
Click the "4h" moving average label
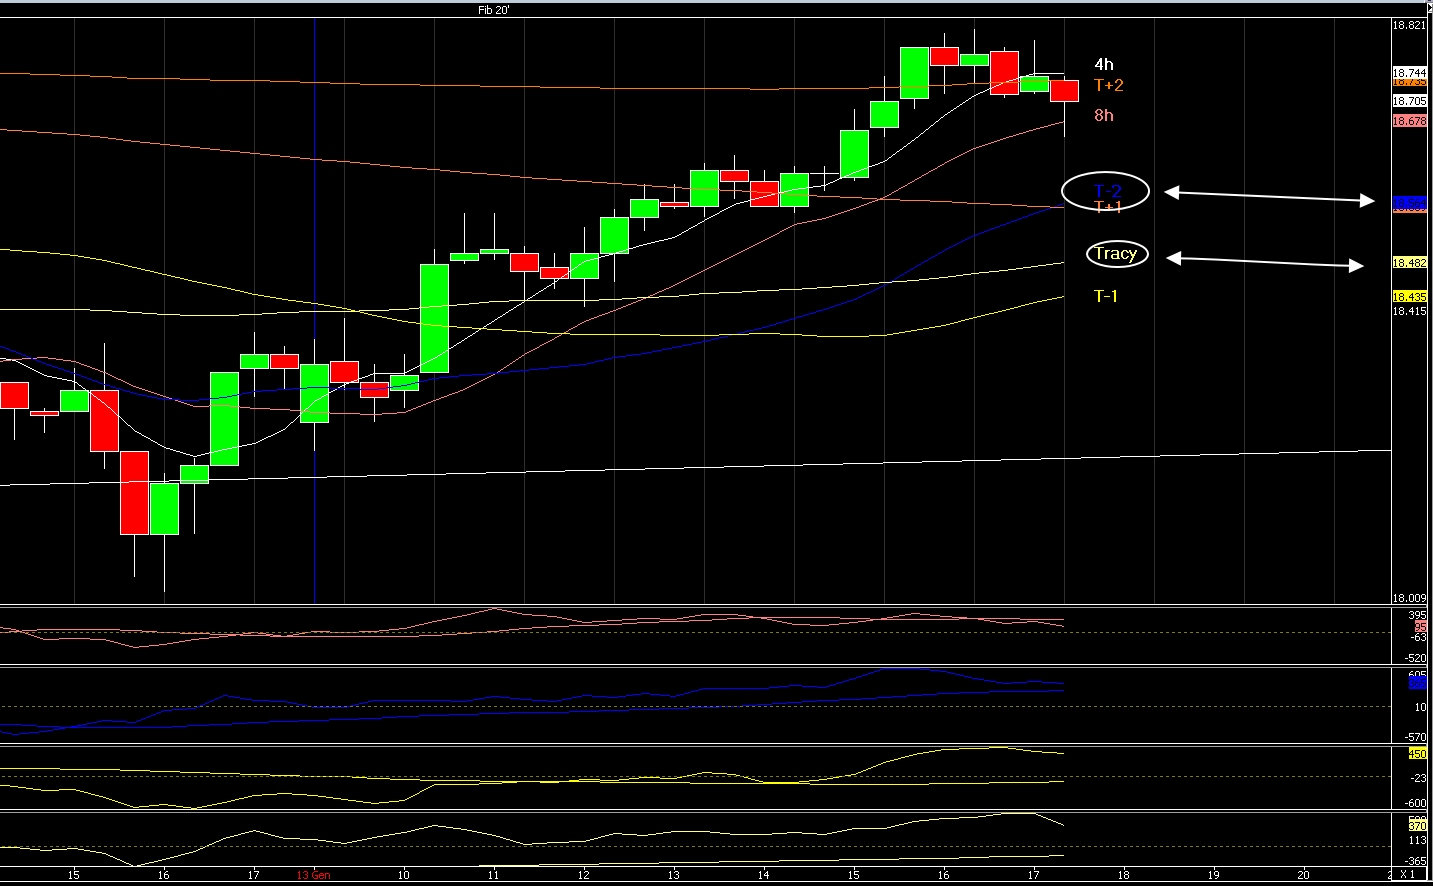point(1104,65)
